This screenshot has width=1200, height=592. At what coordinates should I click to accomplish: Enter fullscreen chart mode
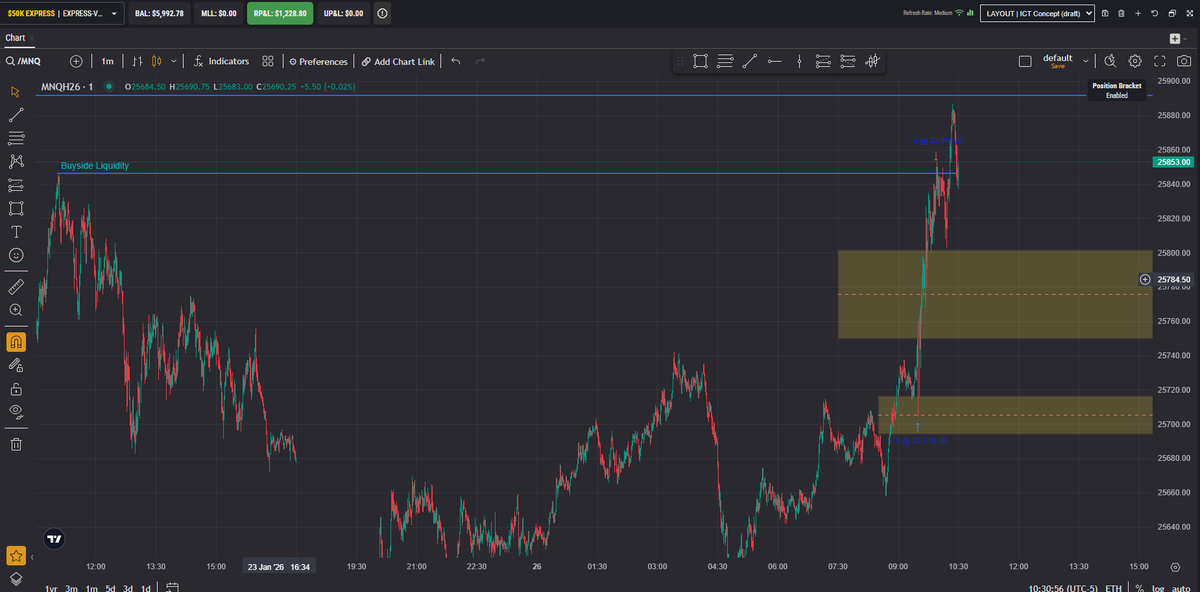click(1160, 61)
